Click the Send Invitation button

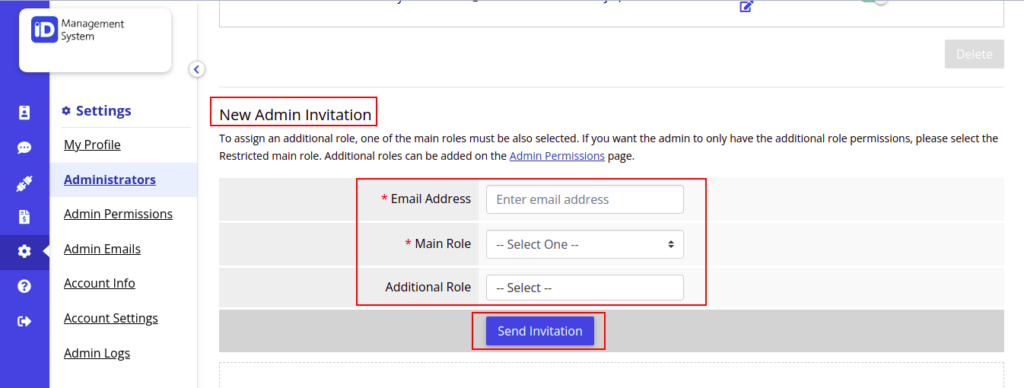539,331
